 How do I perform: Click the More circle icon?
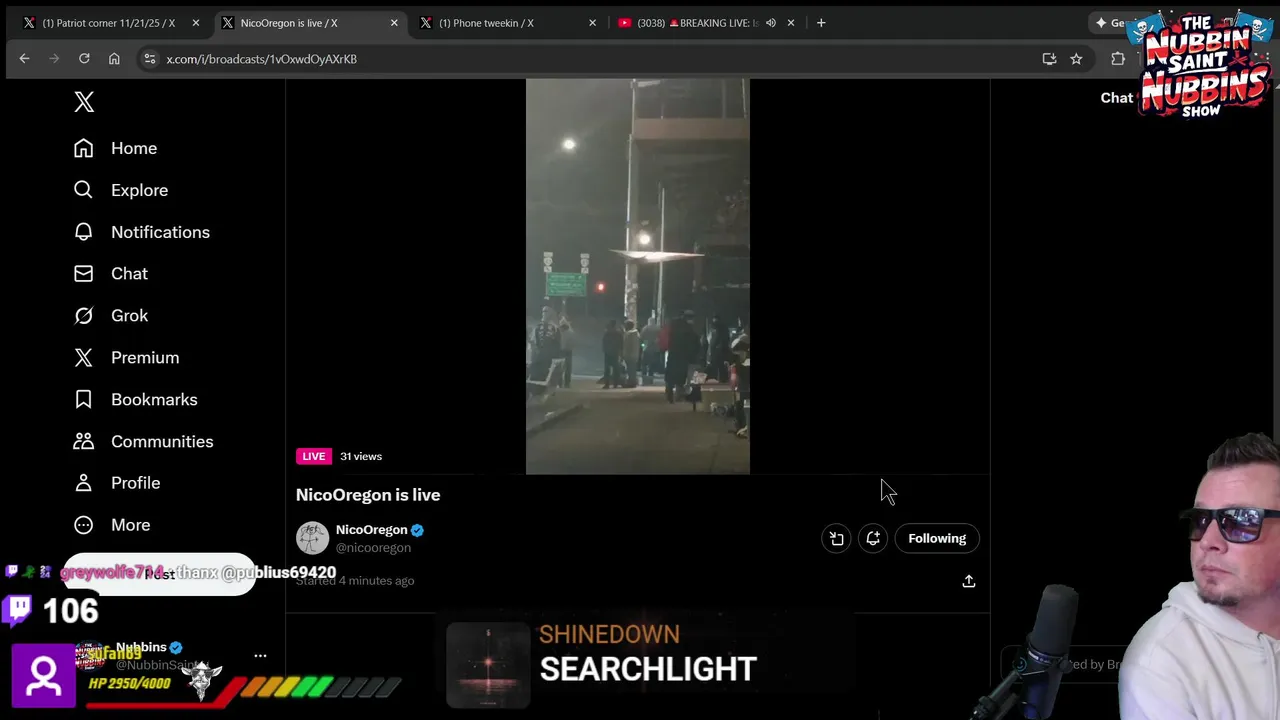84,525
